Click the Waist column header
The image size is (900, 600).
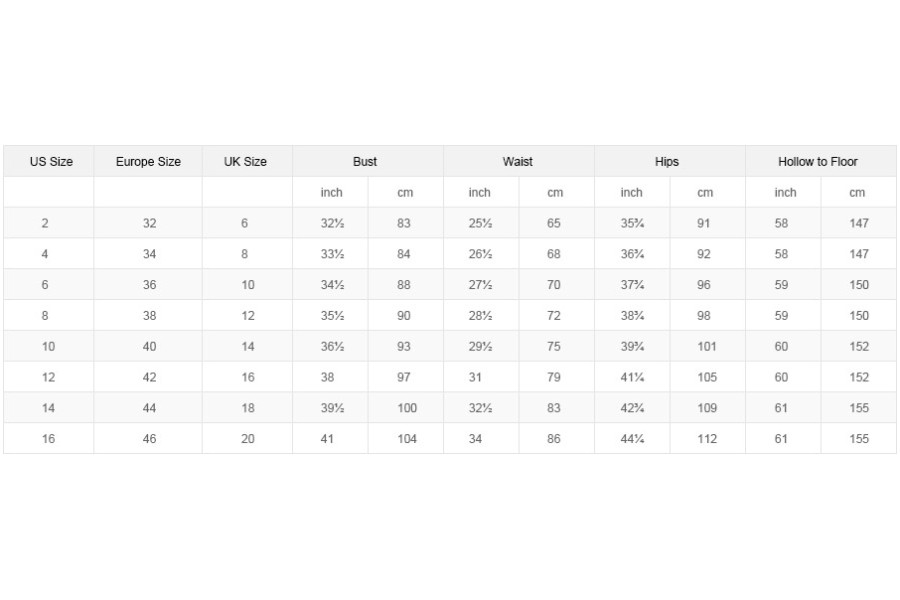[x=518, y=161]
